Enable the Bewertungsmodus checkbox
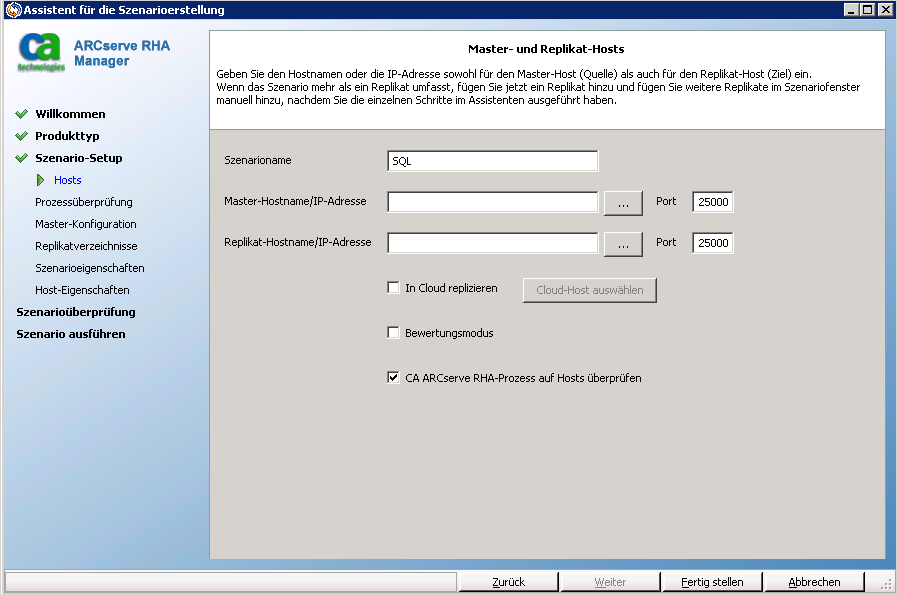 (393, 333)
